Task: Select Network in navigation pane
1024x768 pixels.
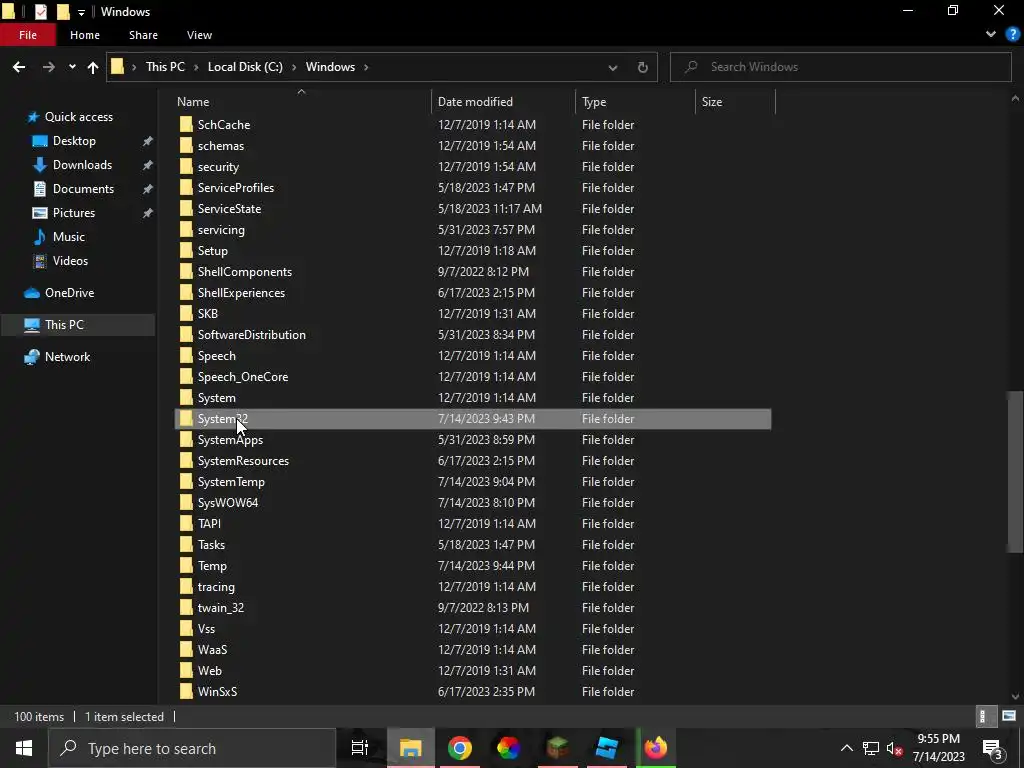Action: coord(67,357)
